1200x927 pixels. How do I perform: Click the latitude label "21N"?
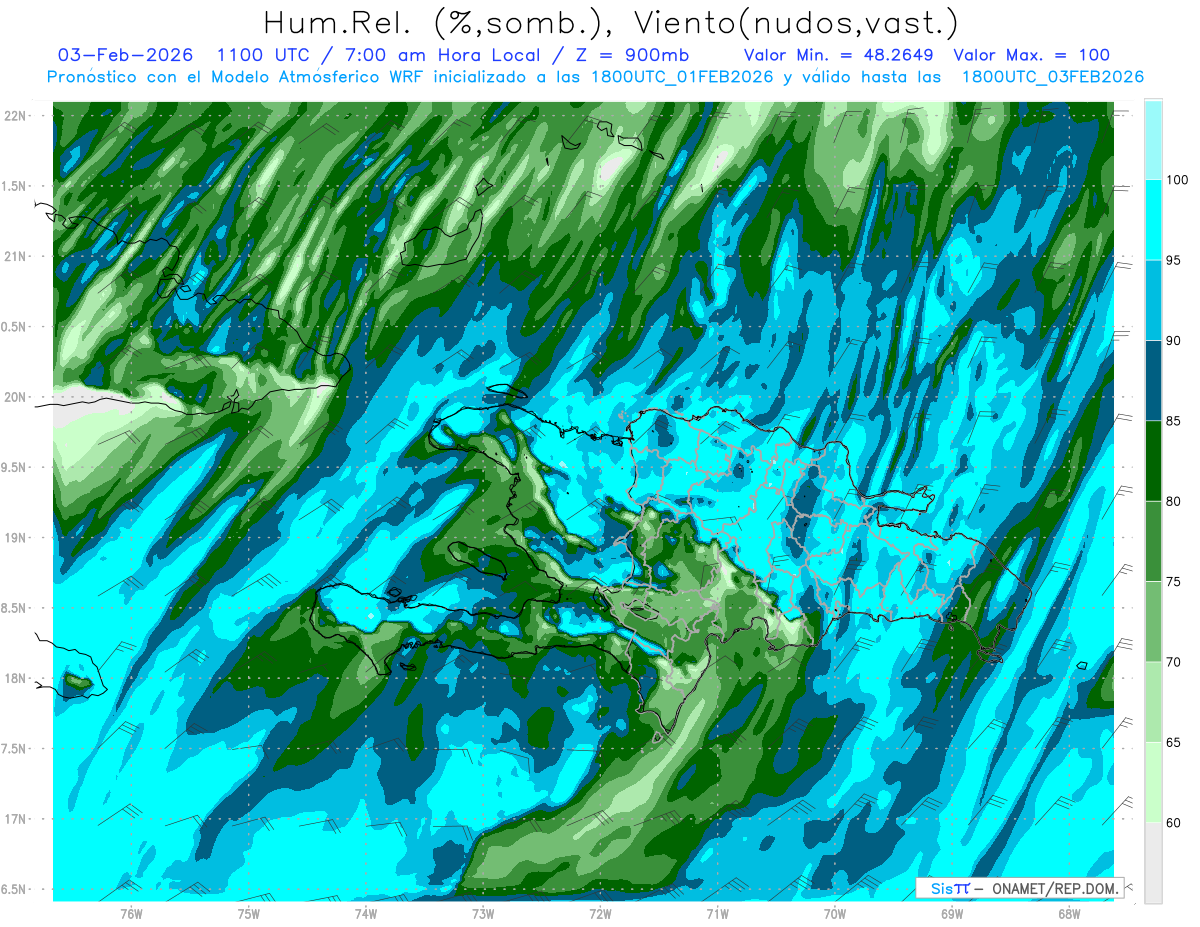click(15, 256)
